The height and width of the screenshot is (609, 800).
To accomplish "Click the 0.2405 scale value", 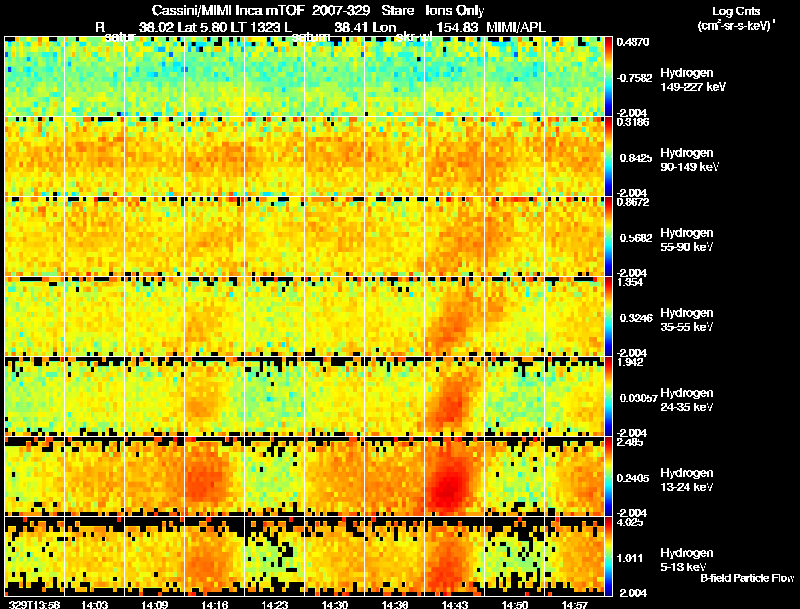I will [x=636, y=478].
